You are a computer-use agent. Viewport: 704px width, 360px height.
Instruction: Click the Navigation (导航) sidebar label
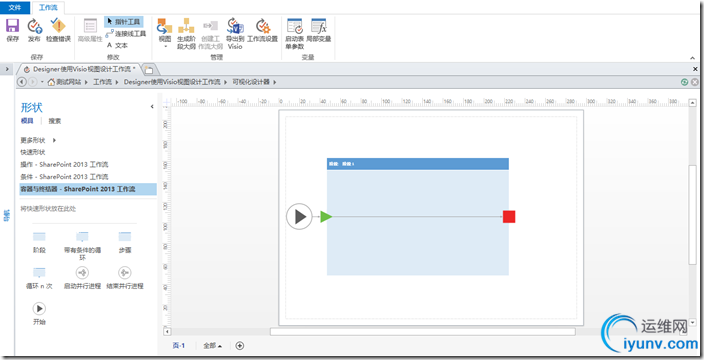click(7, 215)
